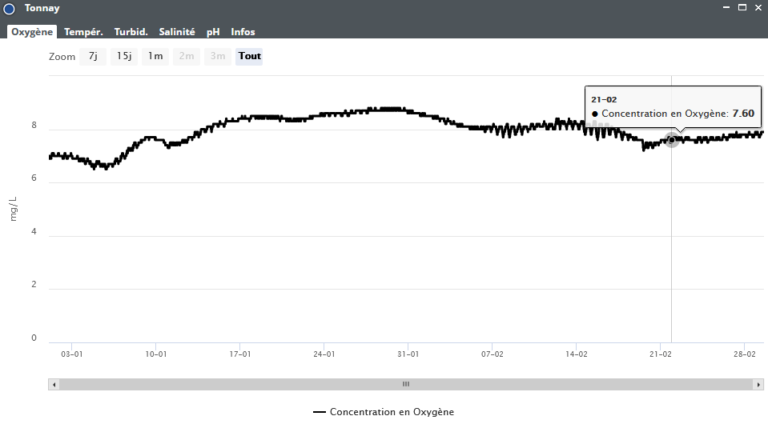Switch to the Oxygène tab
The height and width of the screenshot is (424, 768).
32,32
